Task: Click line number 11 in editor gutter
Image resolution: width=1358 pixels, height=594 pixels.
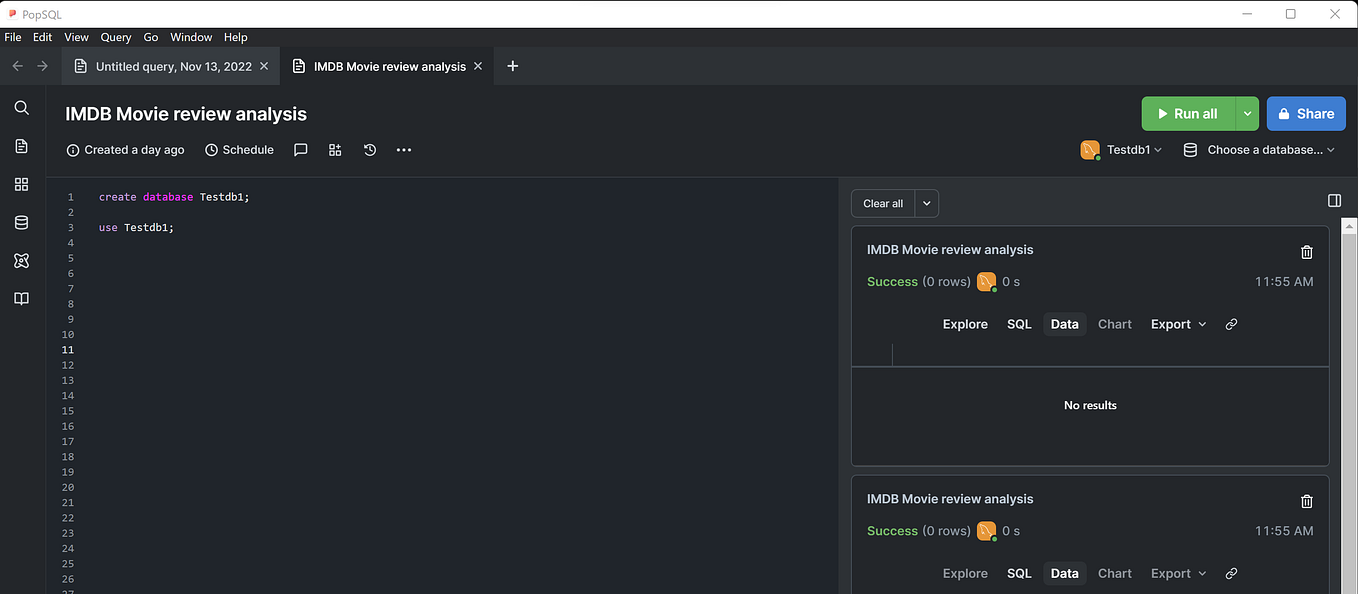Action: tap(68, 350)
